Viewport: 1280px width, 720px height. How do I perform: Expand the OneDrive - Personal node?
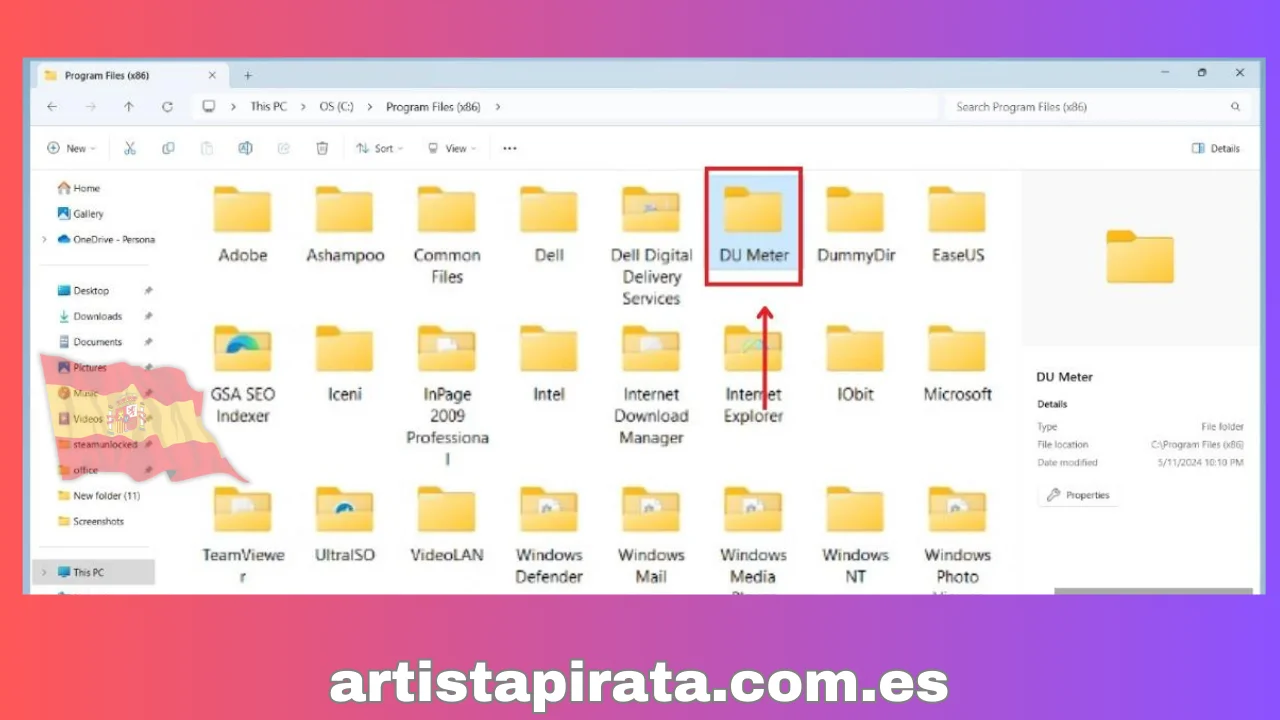44,240
